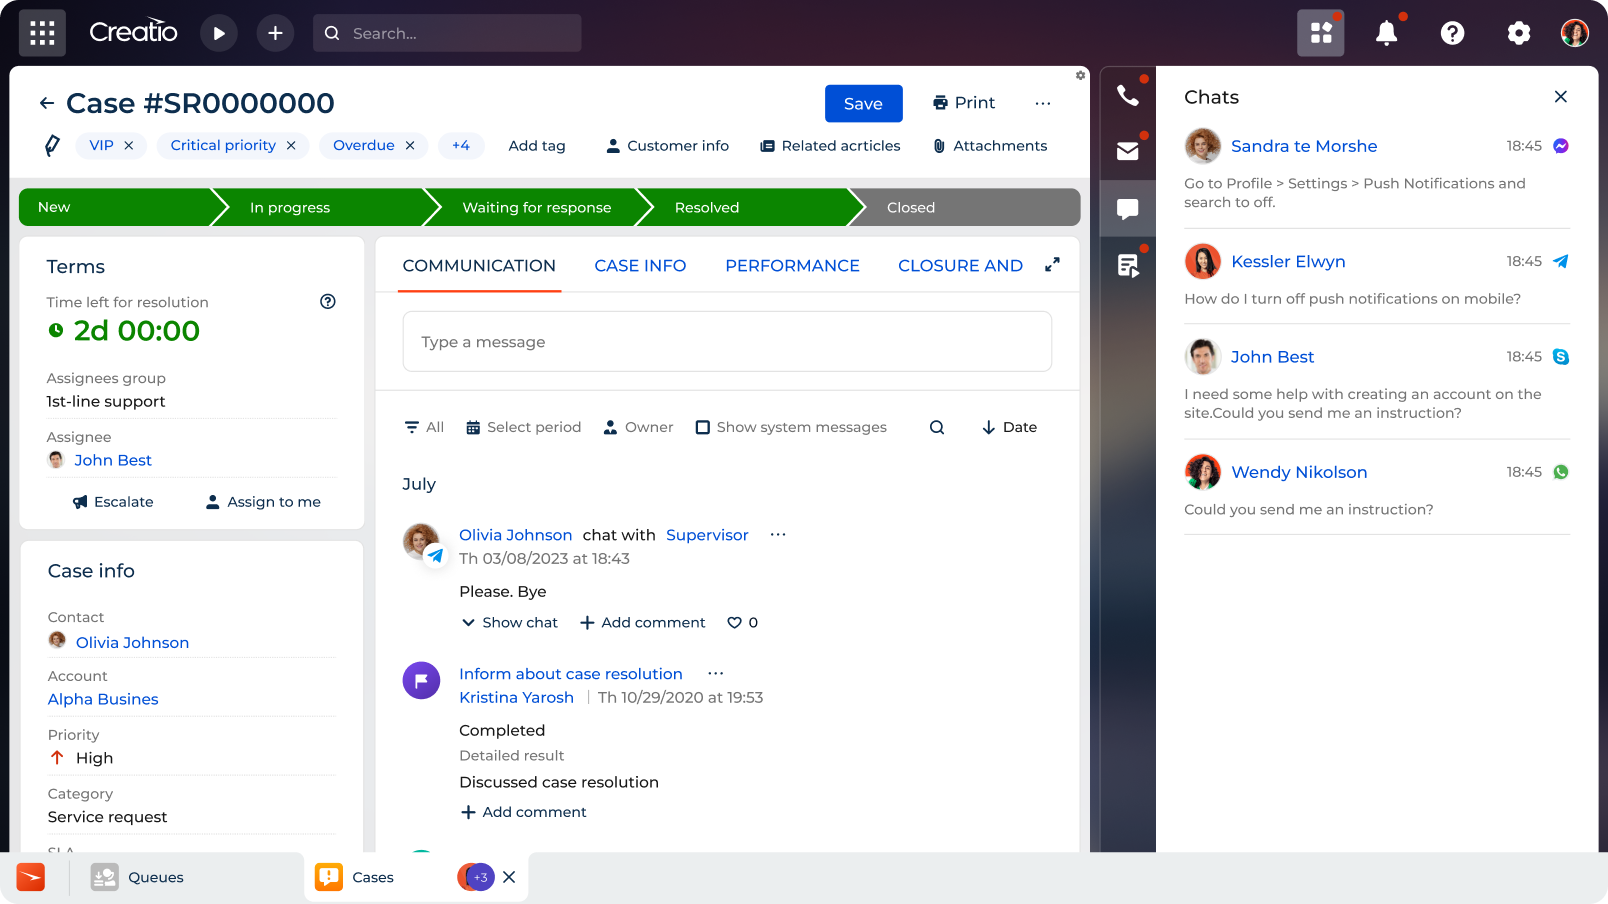Expand Show chat under Olivia's message
1608x904 pixels.
[510, 622]
